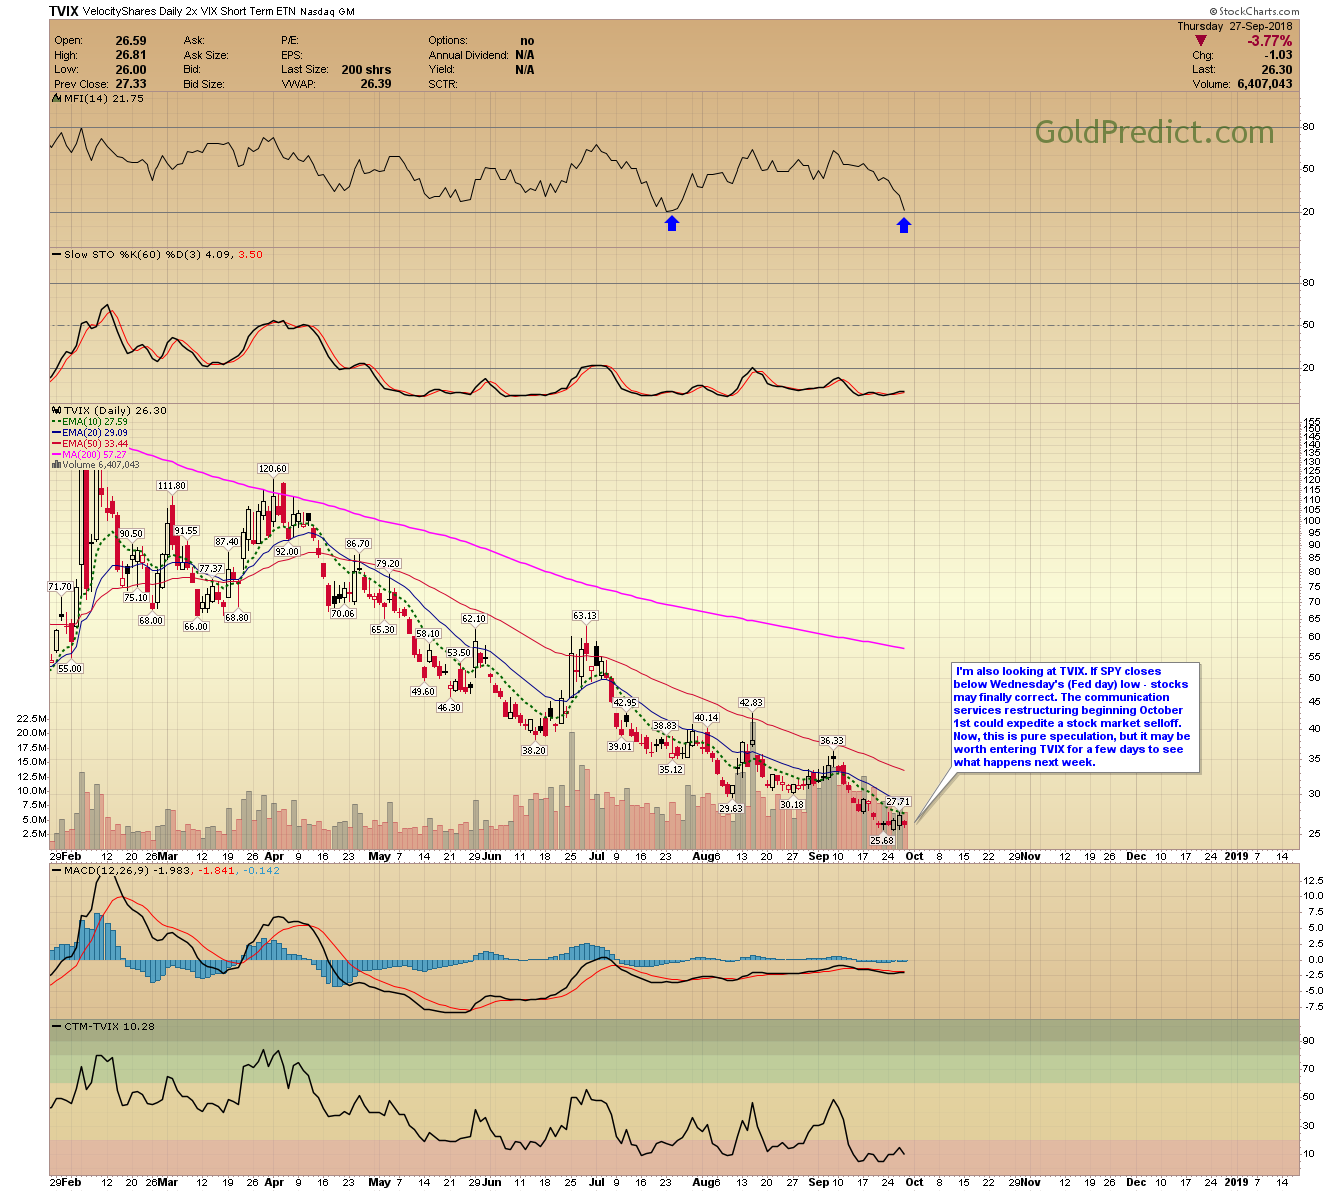Click the 38.20 price low label

click(534, 750)
